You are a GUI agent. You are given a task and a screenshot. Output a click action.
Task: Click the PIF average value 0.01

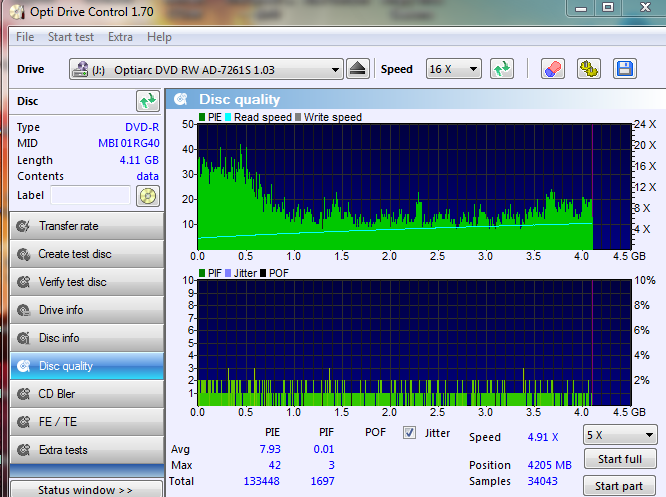coord(324,449)
